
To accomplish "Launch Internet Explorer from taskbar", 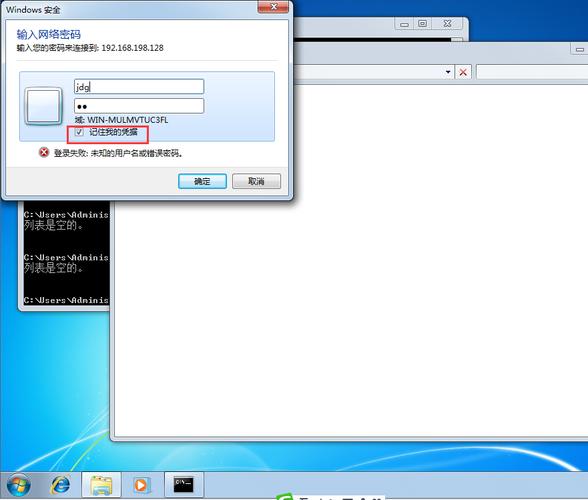I will [x=60, y=485].
